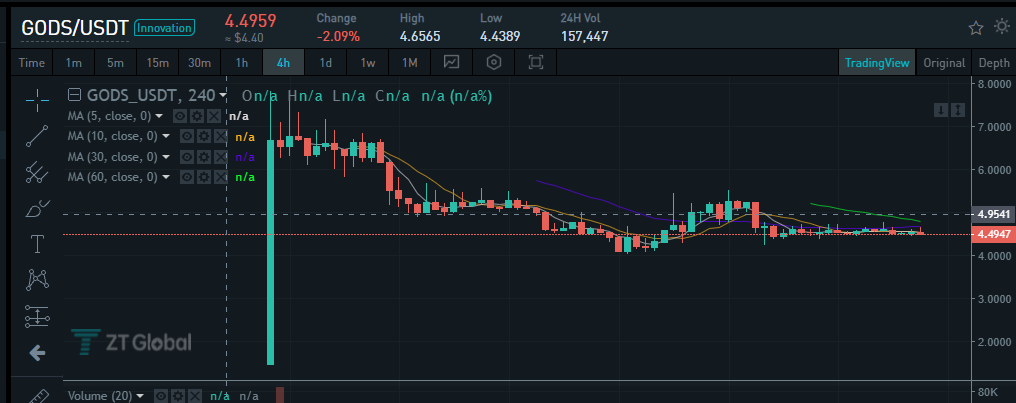Select the 1d interval

tap(325, 63)
